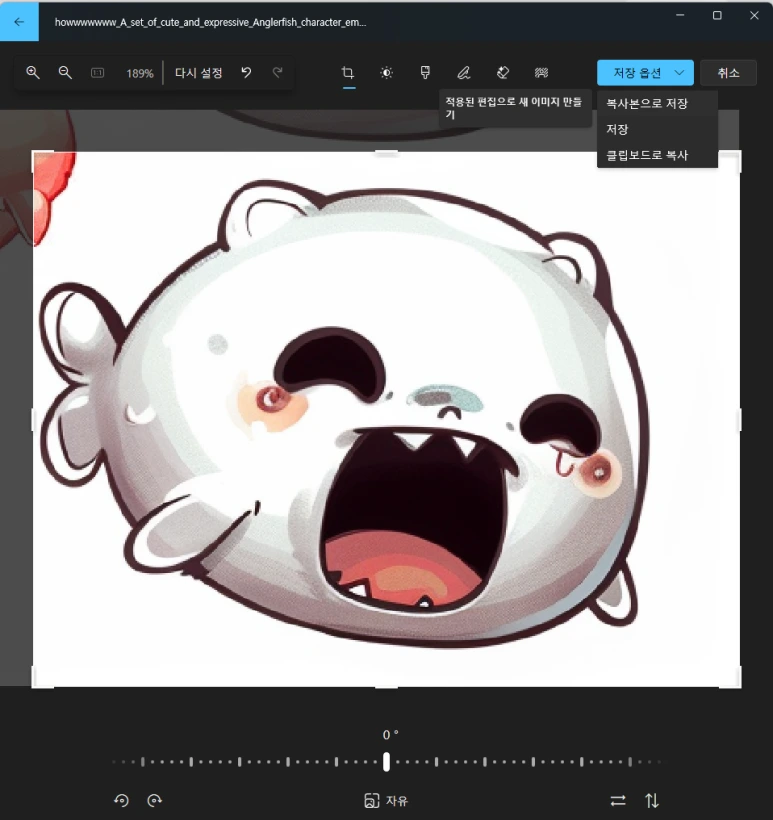
Task: Rotate image counterclockwise
Action: pyautogui.click(x=121, y=800)
